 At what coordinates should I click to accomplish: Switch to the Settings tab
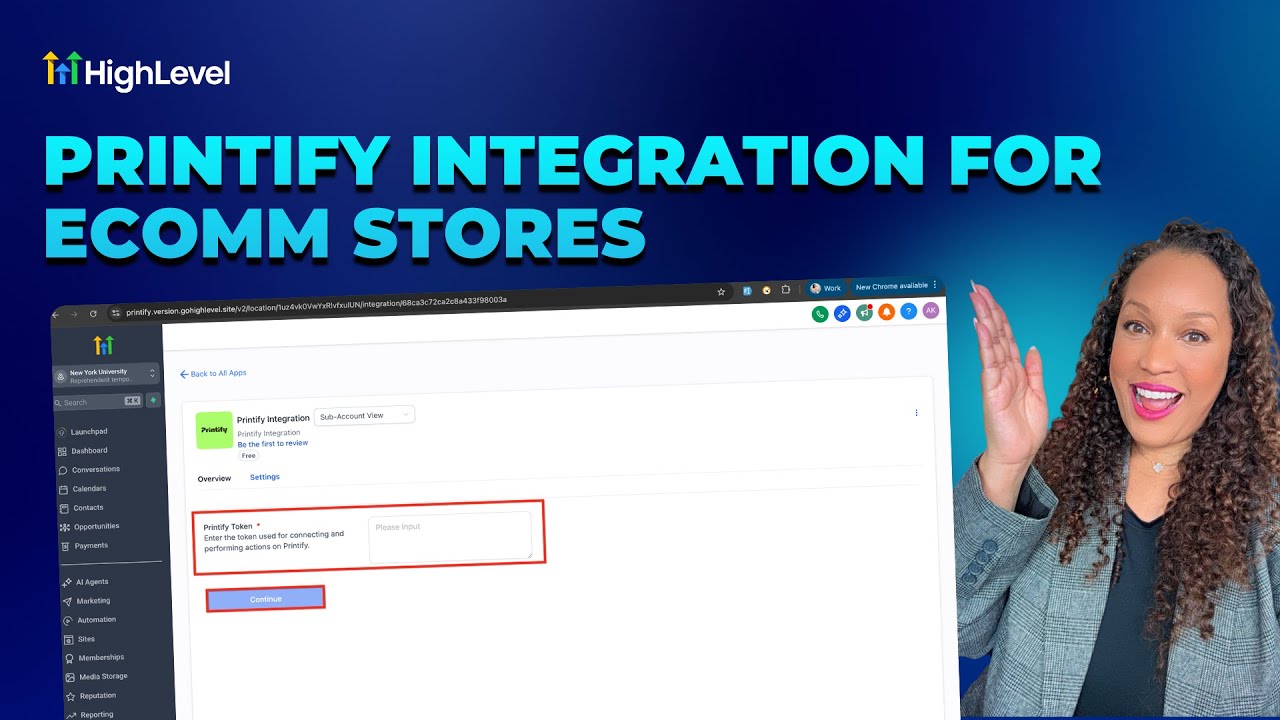point(265,477)
